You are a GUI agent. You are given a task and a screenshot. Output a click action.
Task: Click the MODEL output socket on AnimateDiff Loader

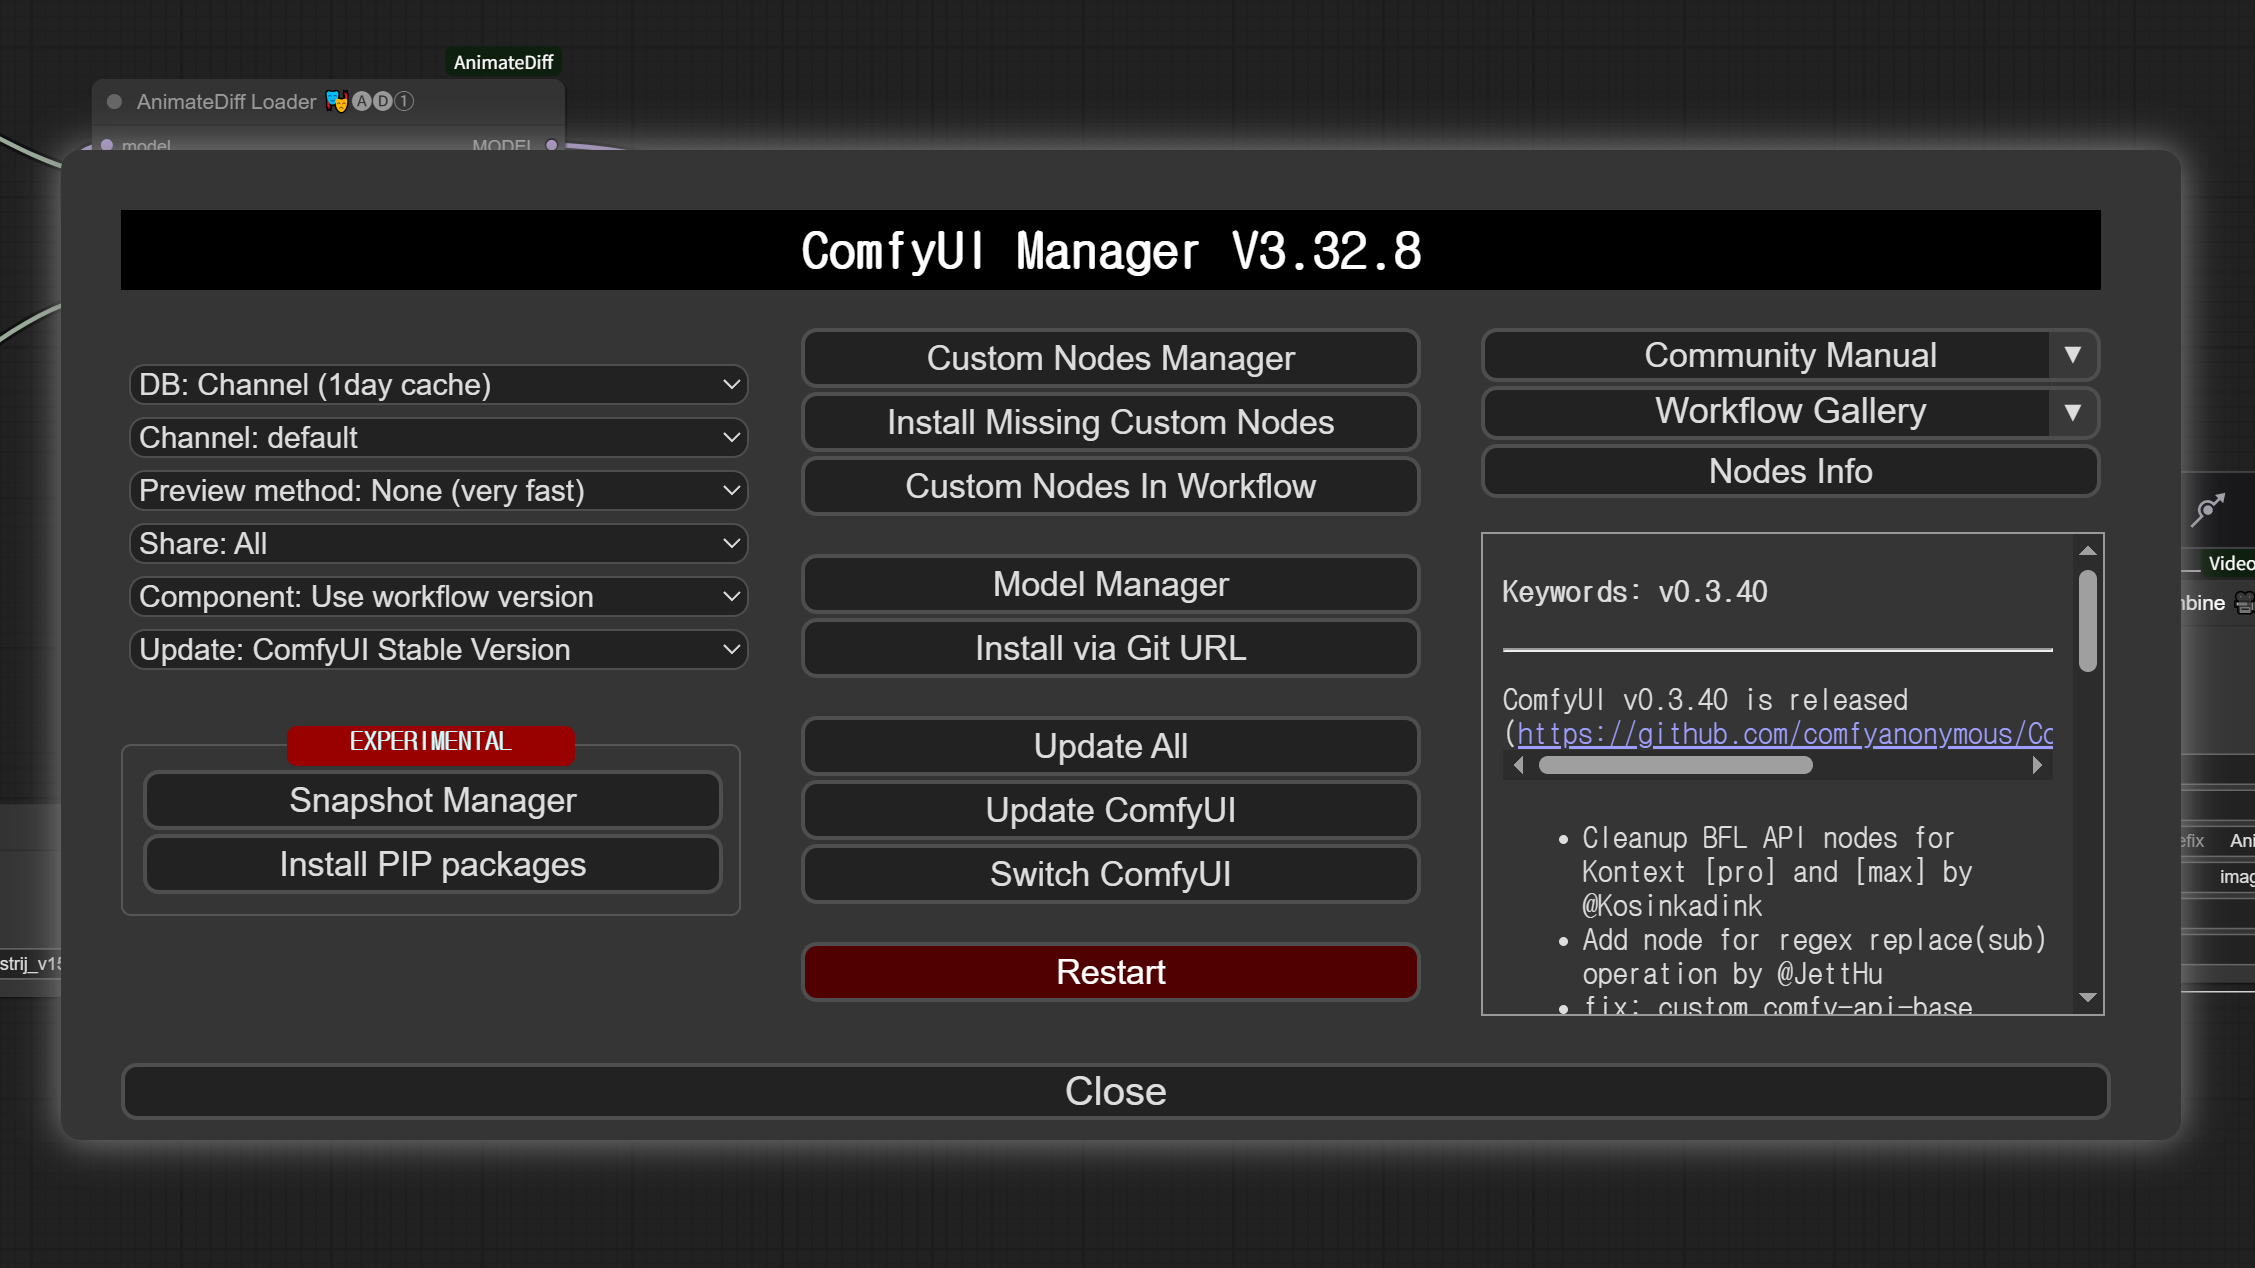[551, 145]
